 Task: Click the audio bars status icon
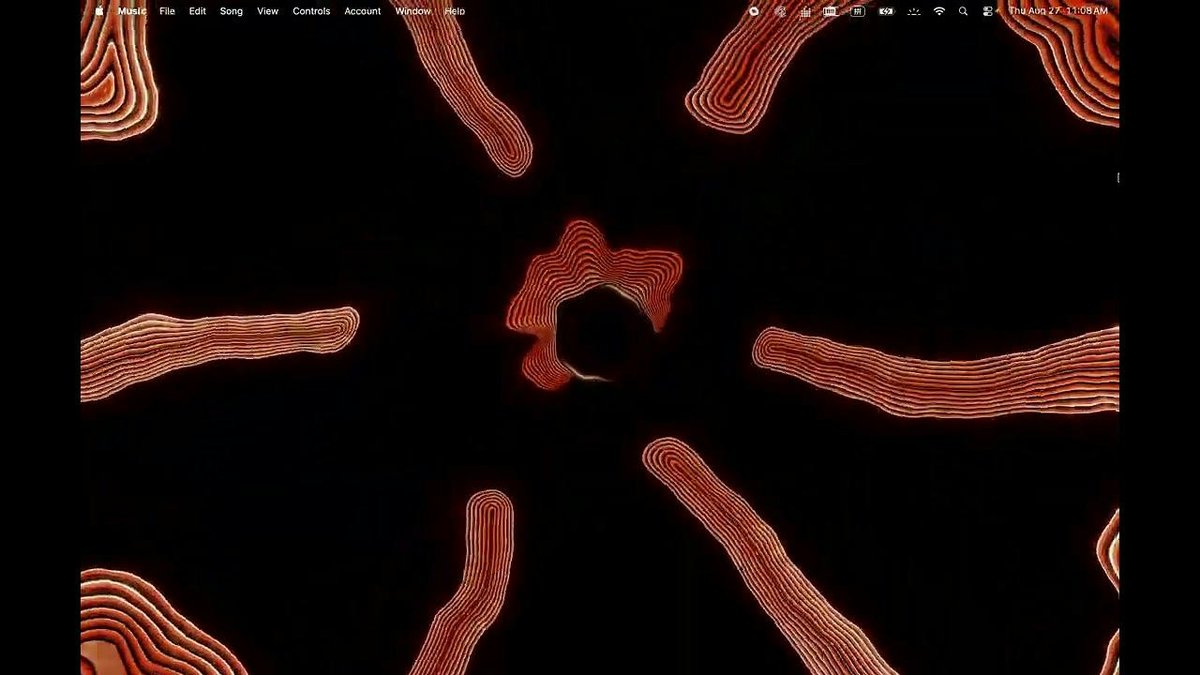[806, 11]
